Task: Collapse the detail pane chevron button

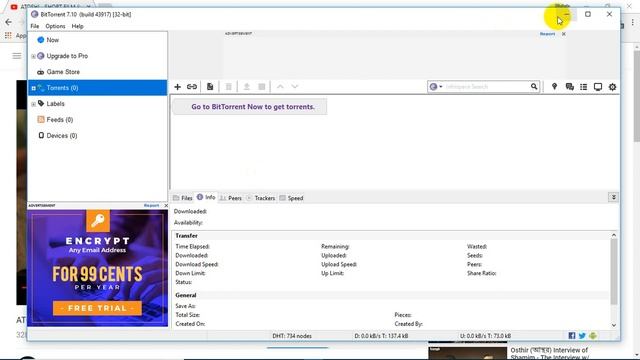Action: tap(613, 198)
